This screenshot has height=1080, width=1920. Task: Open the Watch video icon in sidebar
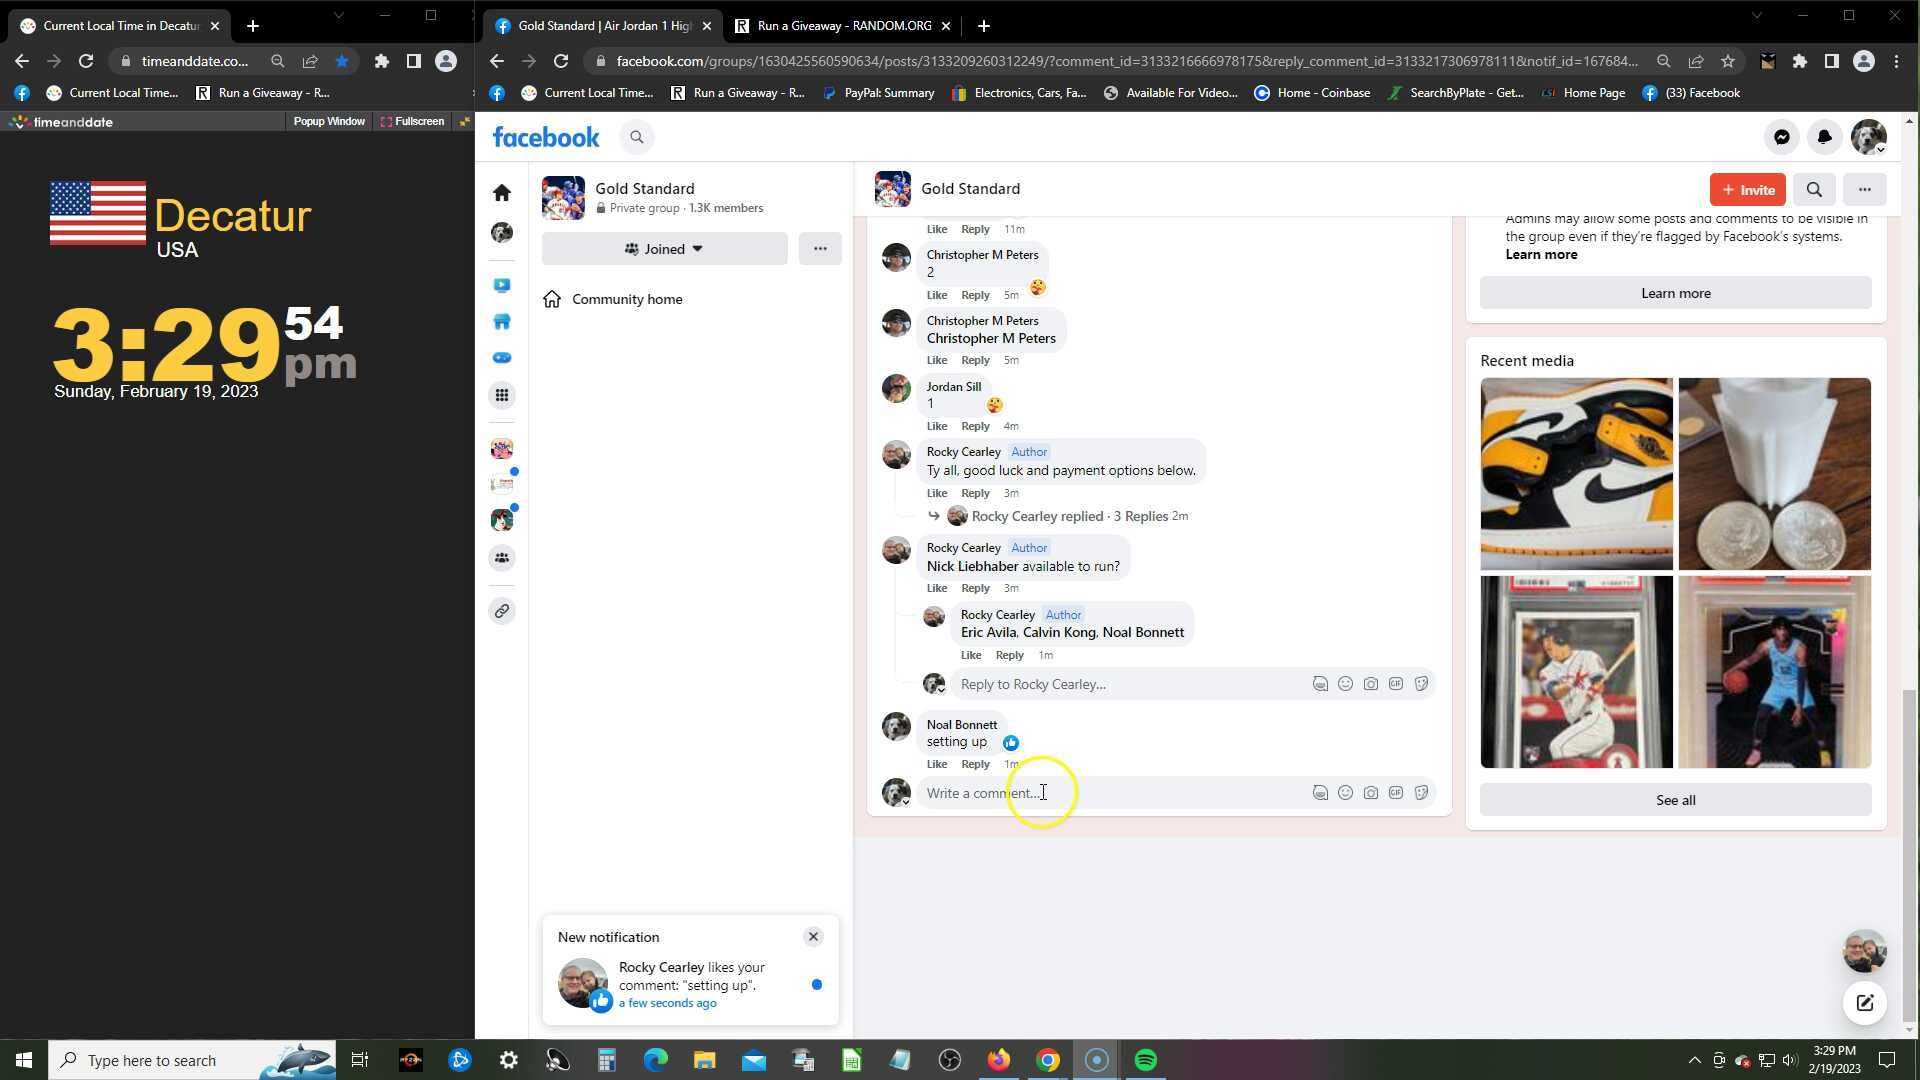502,286
